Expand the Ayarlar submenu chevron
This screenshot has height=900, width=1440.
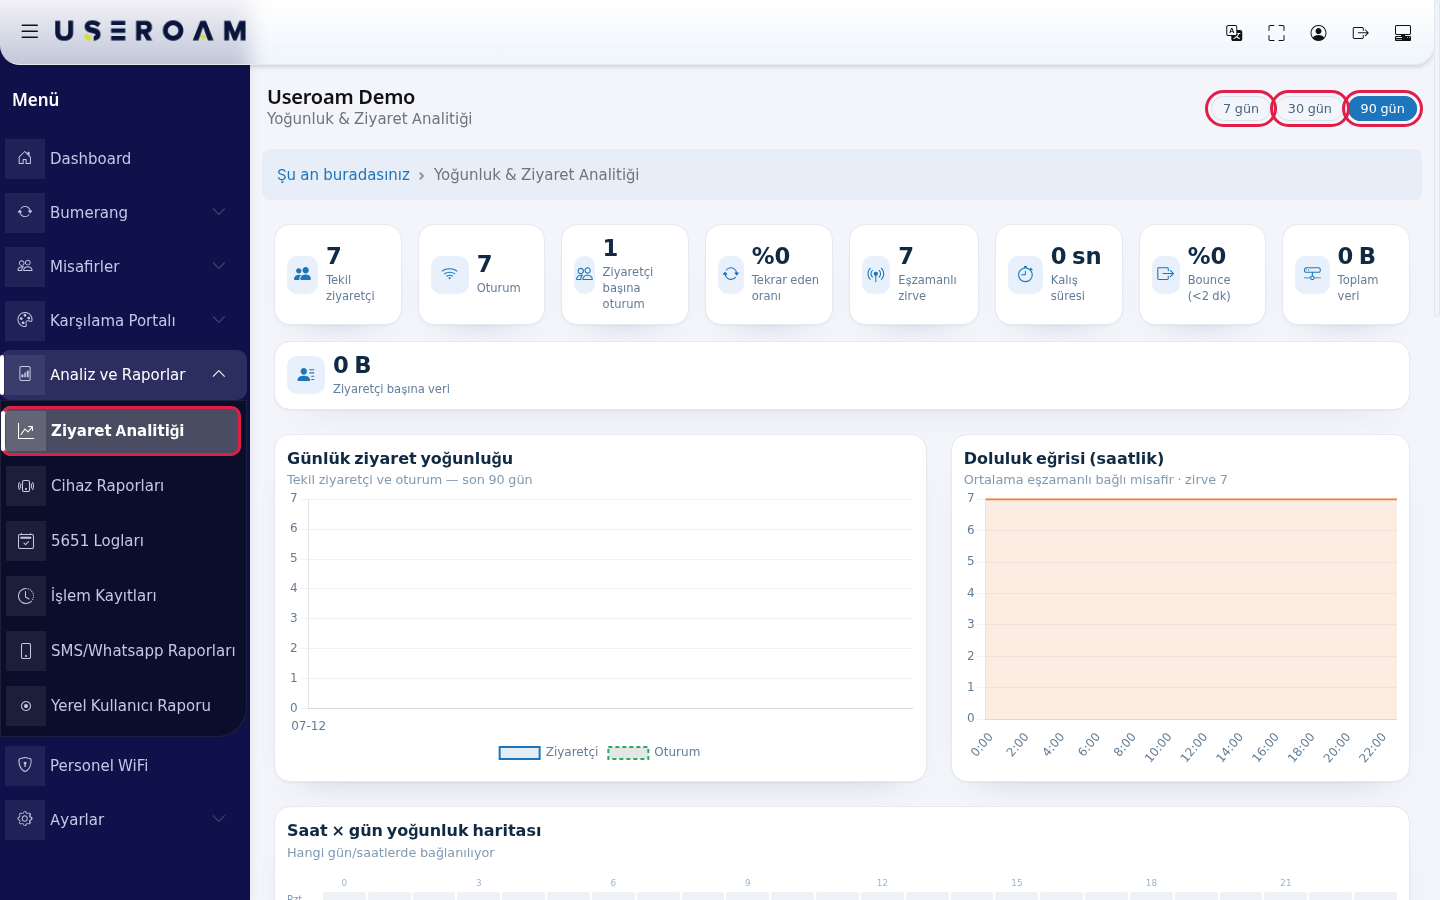(x=219, y=819)
